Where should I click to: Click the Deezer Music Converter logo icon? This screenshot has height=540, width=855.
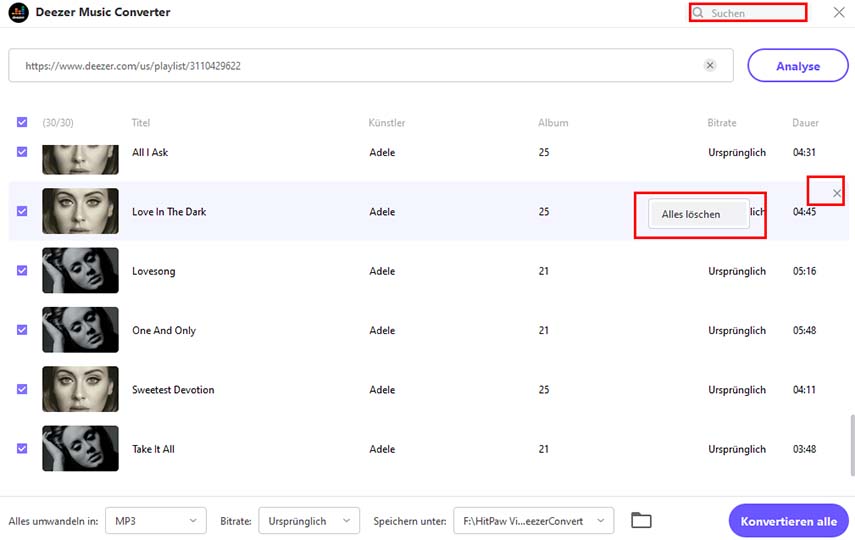point(19,12)
